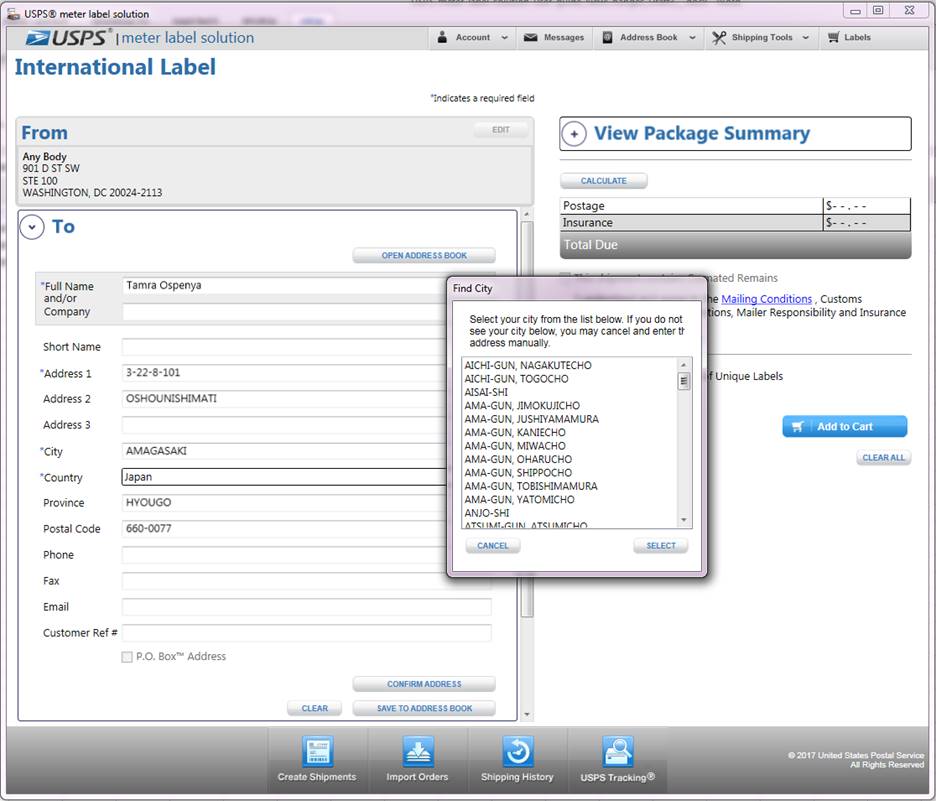The image size is (936, 801).
Task: Toggle the P.O. Box Address checkbox
Action: click(127, 657)
